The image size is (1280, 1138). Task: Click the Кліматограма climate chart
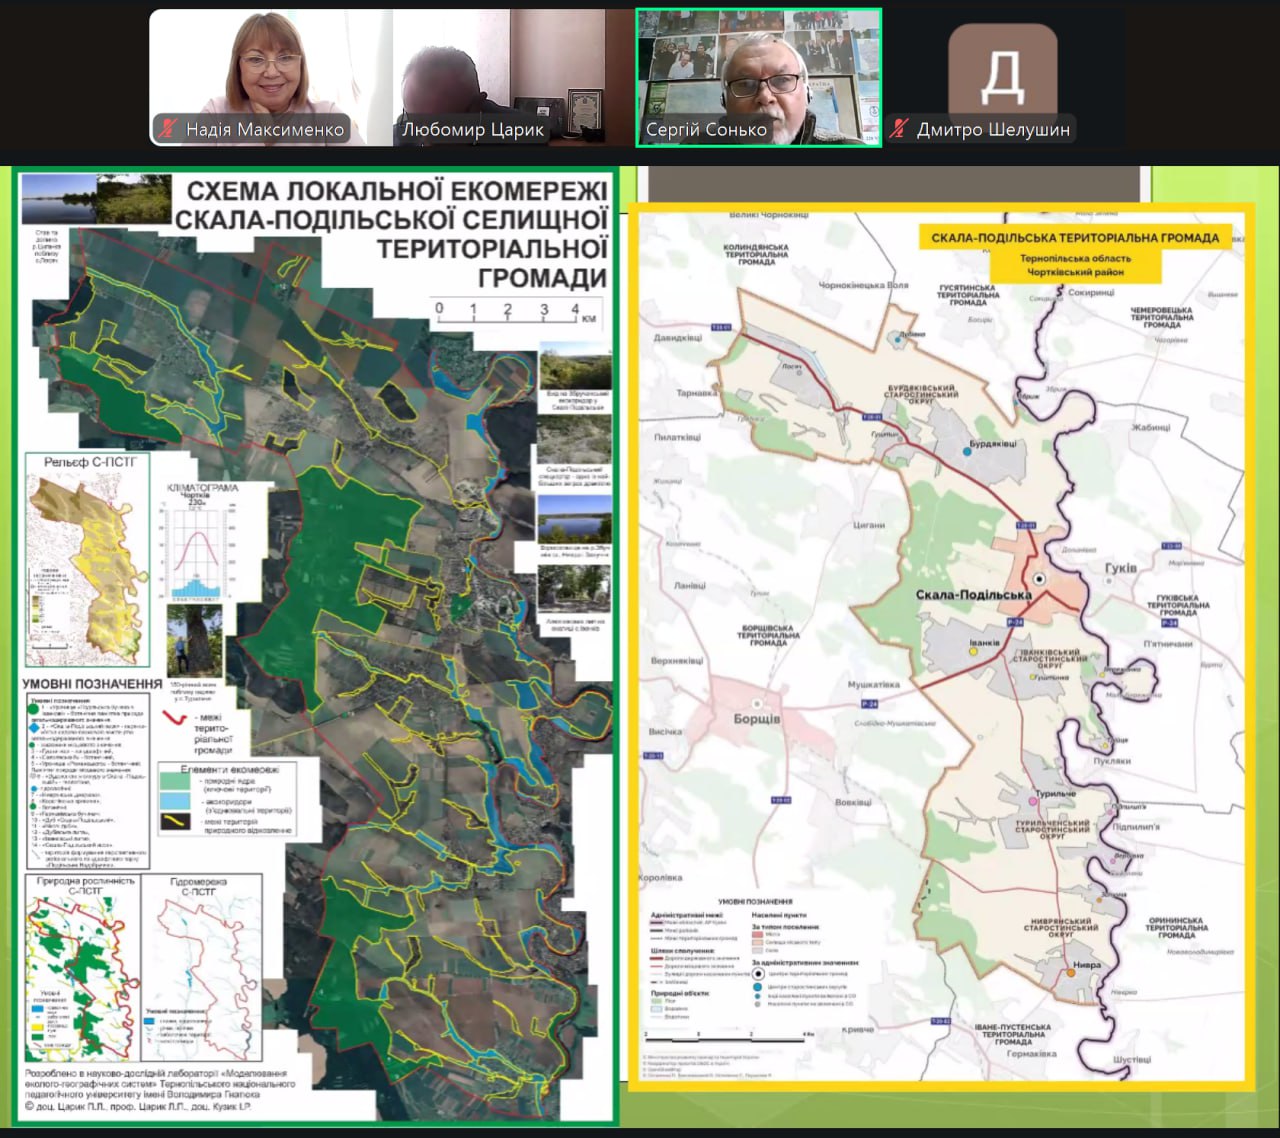tap(200, 540)
